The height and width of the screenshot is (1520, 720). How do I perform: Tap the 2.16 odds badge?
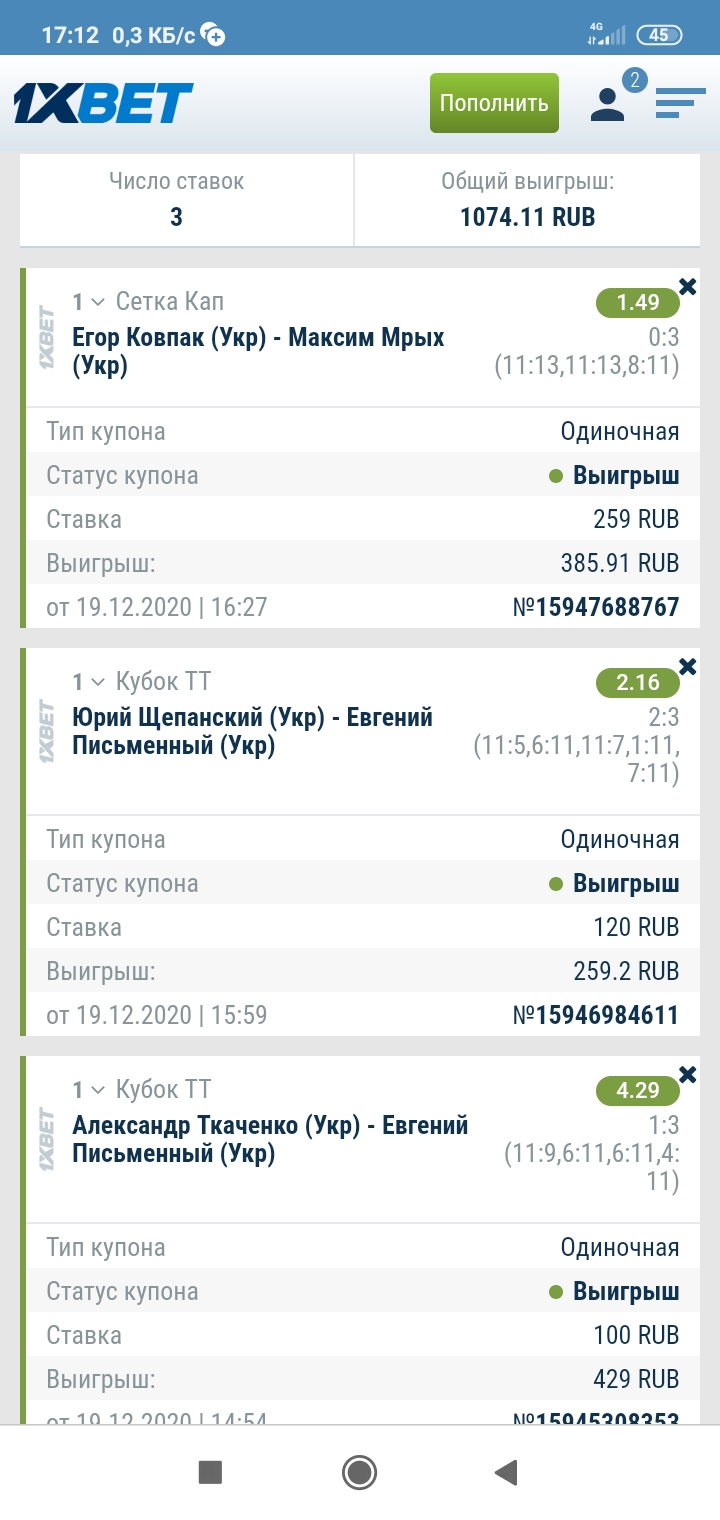click(637, 683)
